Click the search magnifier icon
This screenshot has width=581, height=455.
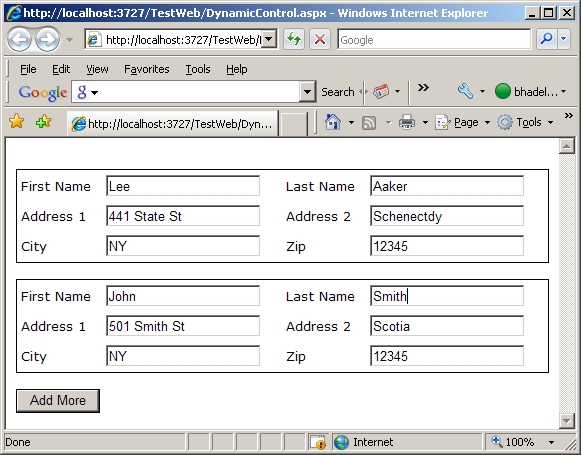pos(547,39)
